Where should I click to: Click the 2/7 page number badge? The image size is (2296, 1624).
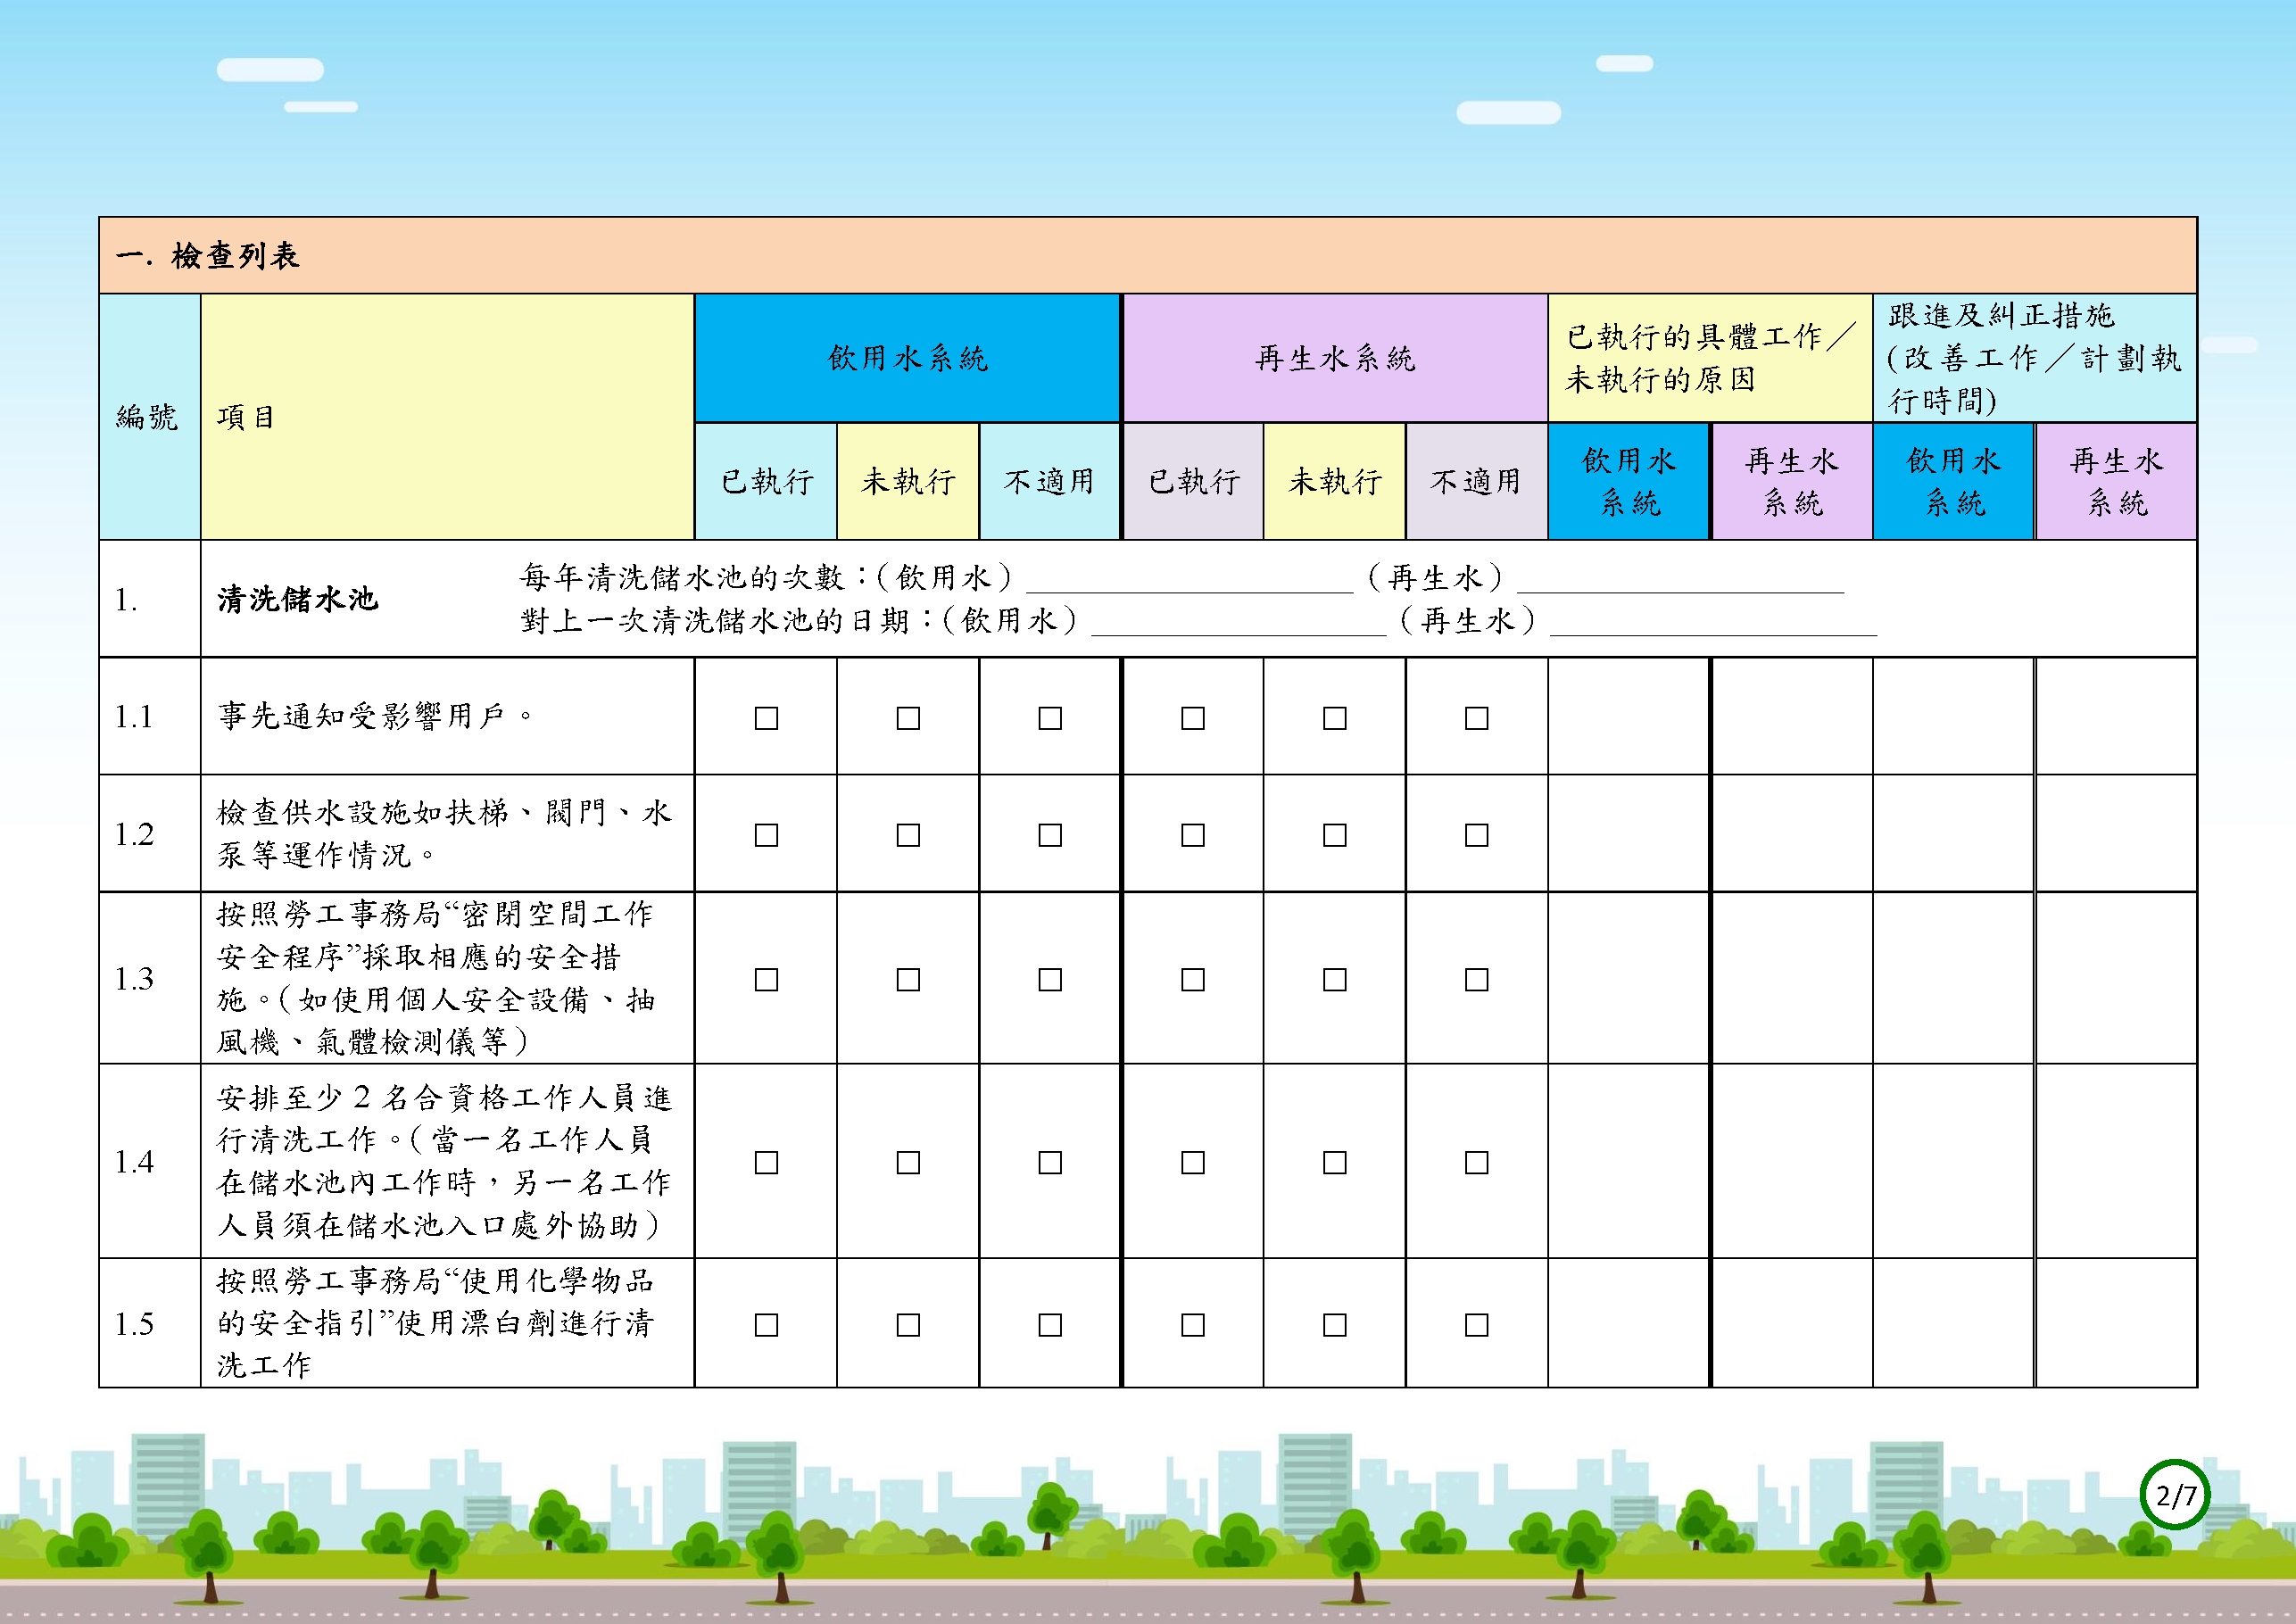click(x=2175, y=1495)
